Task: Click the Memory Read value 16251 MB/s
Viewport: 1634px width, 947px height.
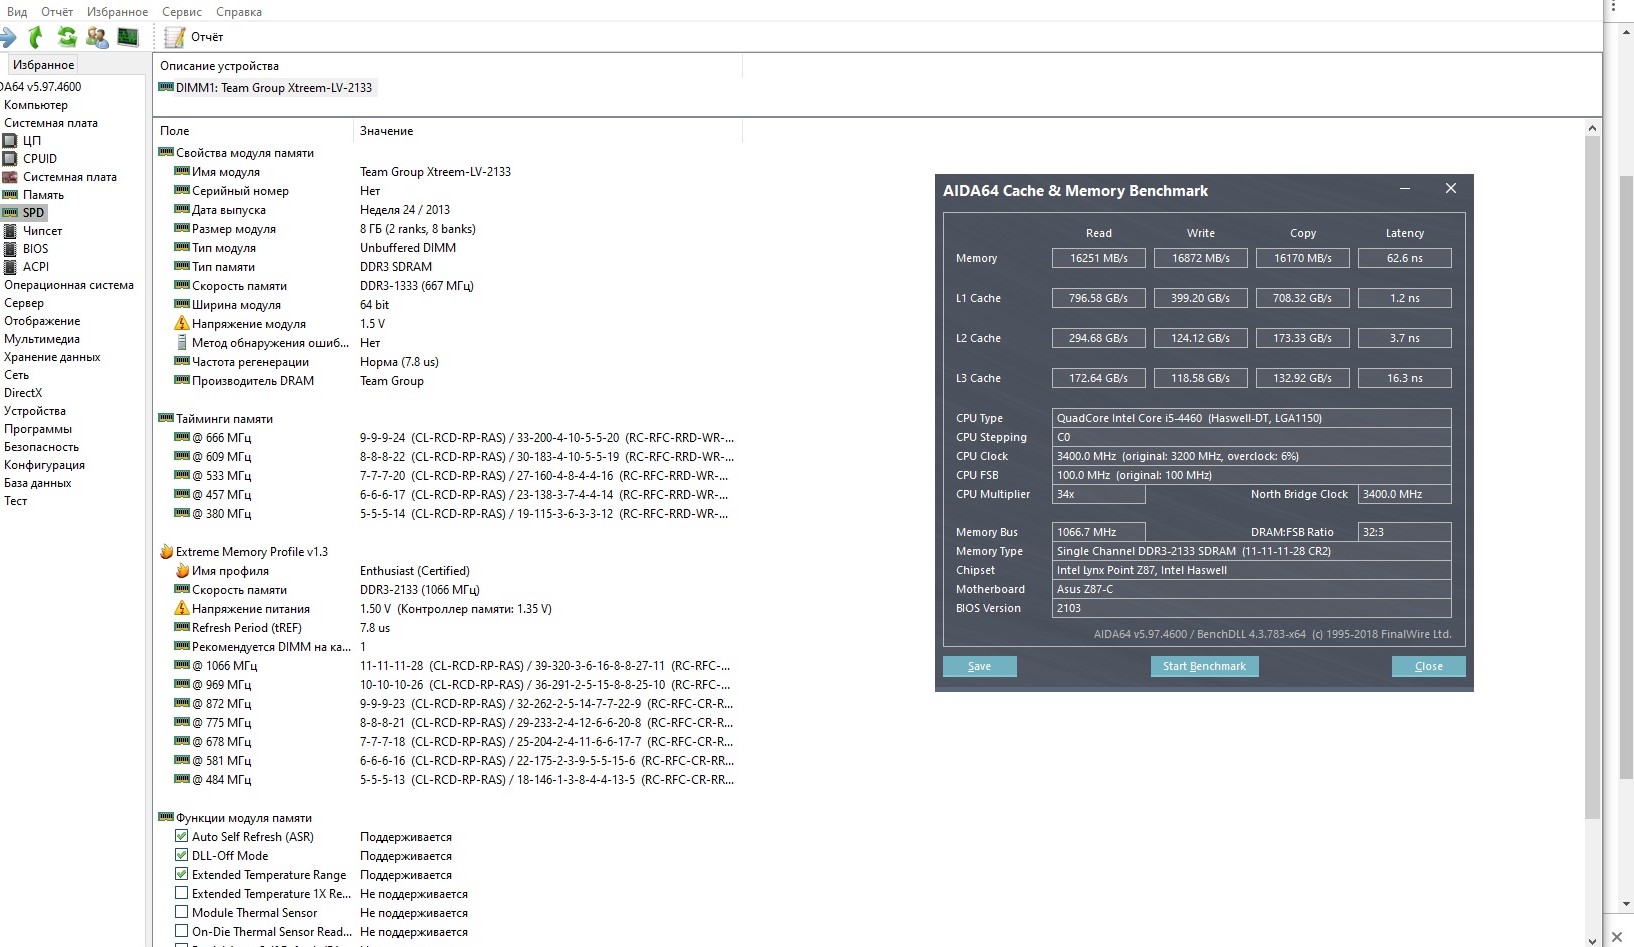Action: [x=1099, y=258]
